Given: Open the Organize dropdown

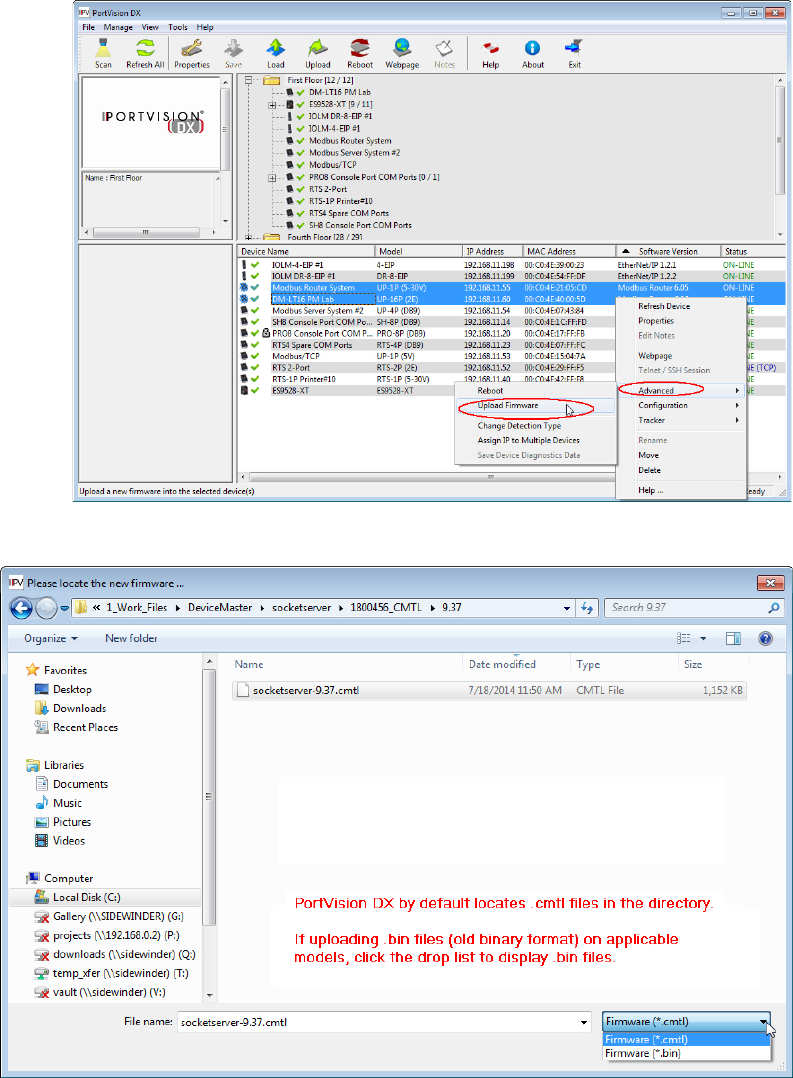Looking at the screenshot, I should 51,639.
